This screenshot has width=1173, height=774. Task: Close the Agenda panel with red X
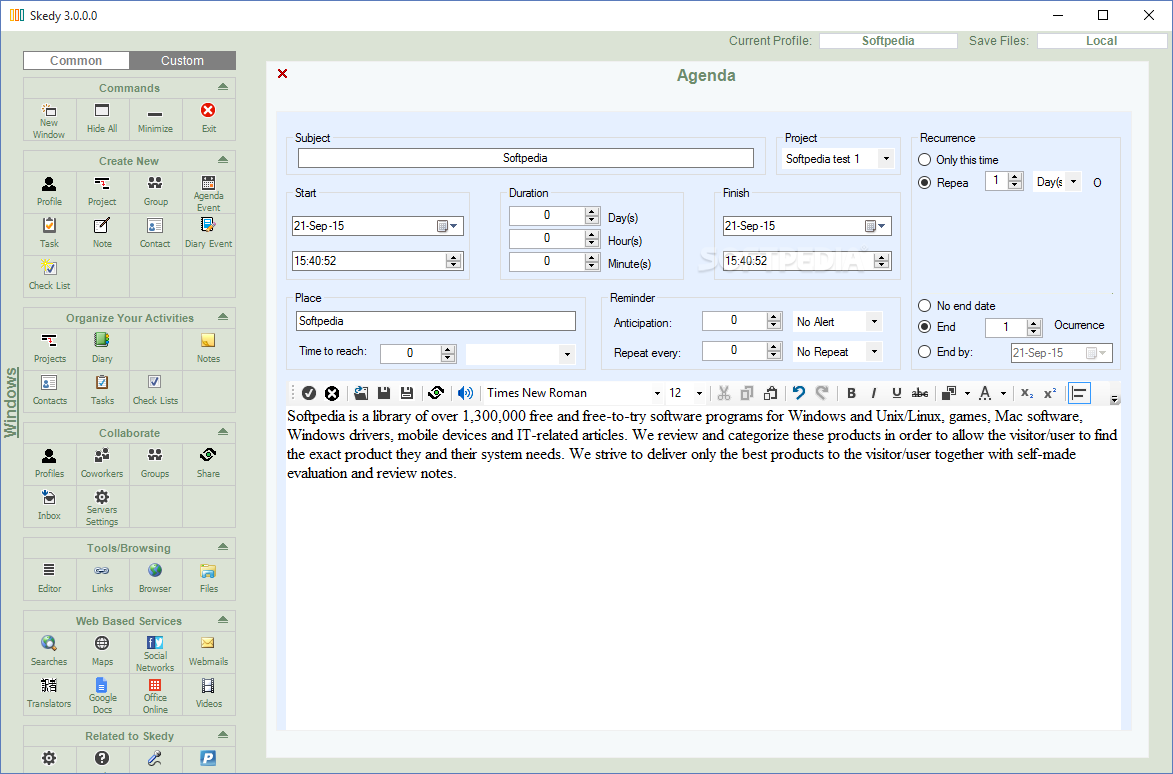[283, 73]
